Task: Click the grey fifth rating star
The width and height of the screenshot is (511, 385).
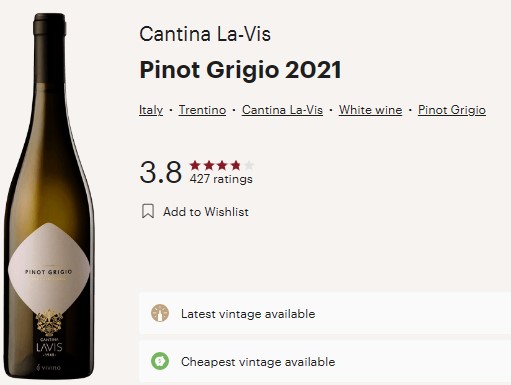Action: (x=249, y=165)
